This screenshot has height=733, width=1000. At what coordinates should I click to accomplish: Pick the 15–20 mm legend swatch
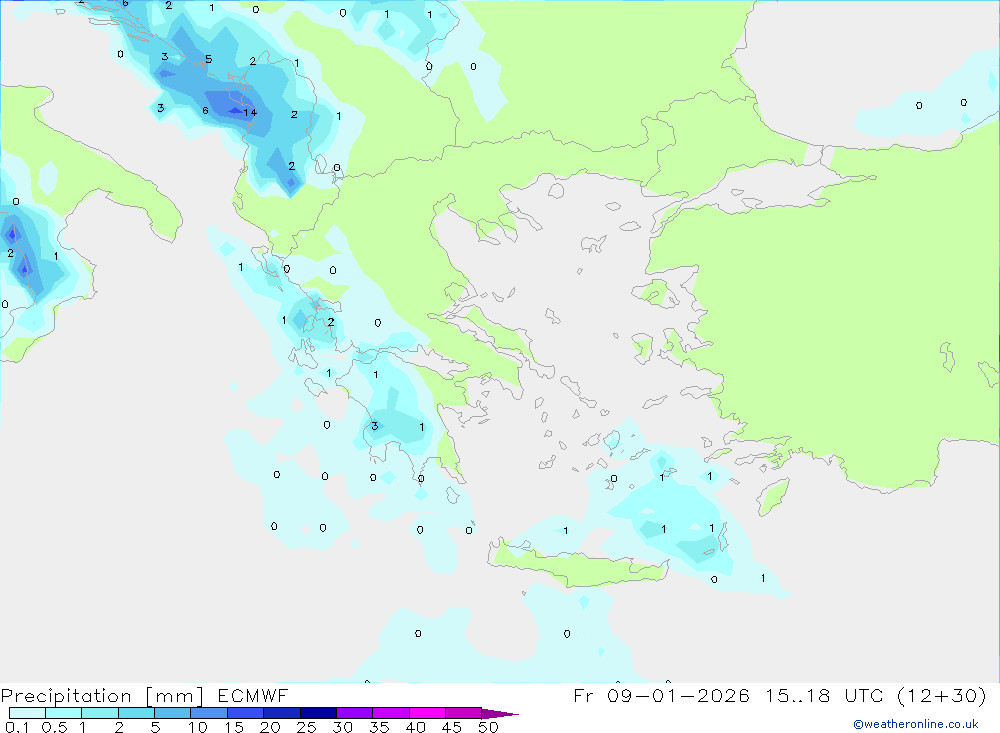246,713
